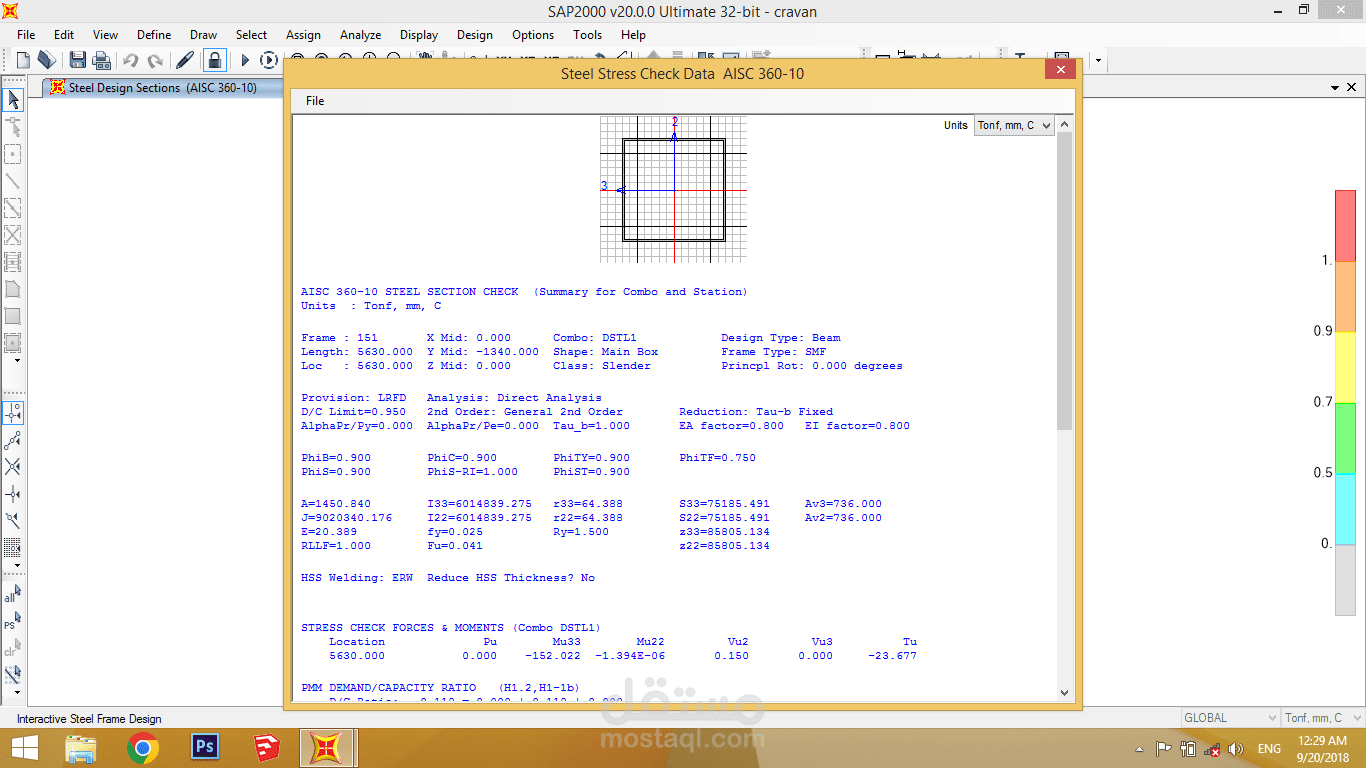Viewport: 1366px width, 768px height.
Task: Click the Save floppy disk icon
Action: [x=78, y=60]
